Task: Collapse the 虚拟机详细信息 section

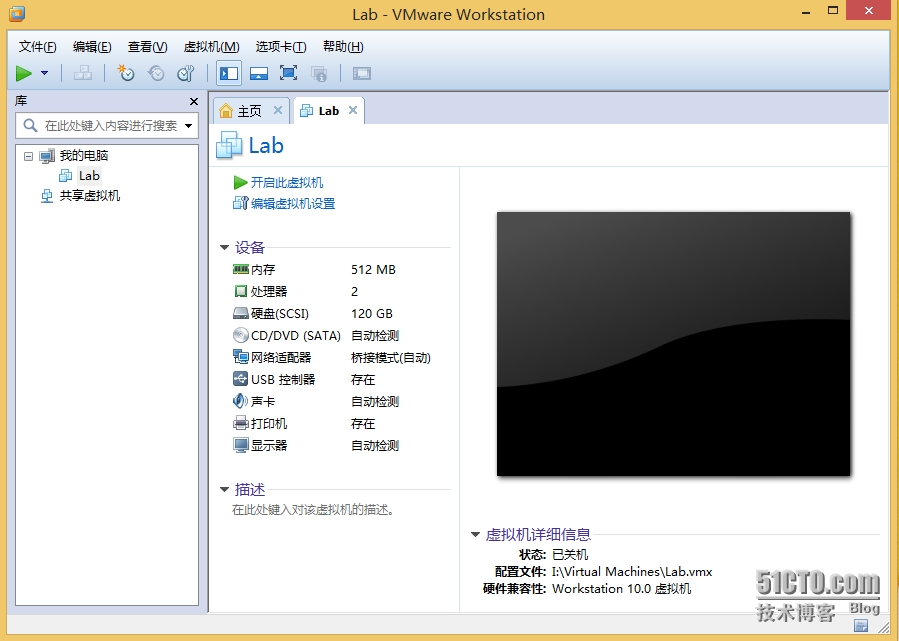Action: 475,534
